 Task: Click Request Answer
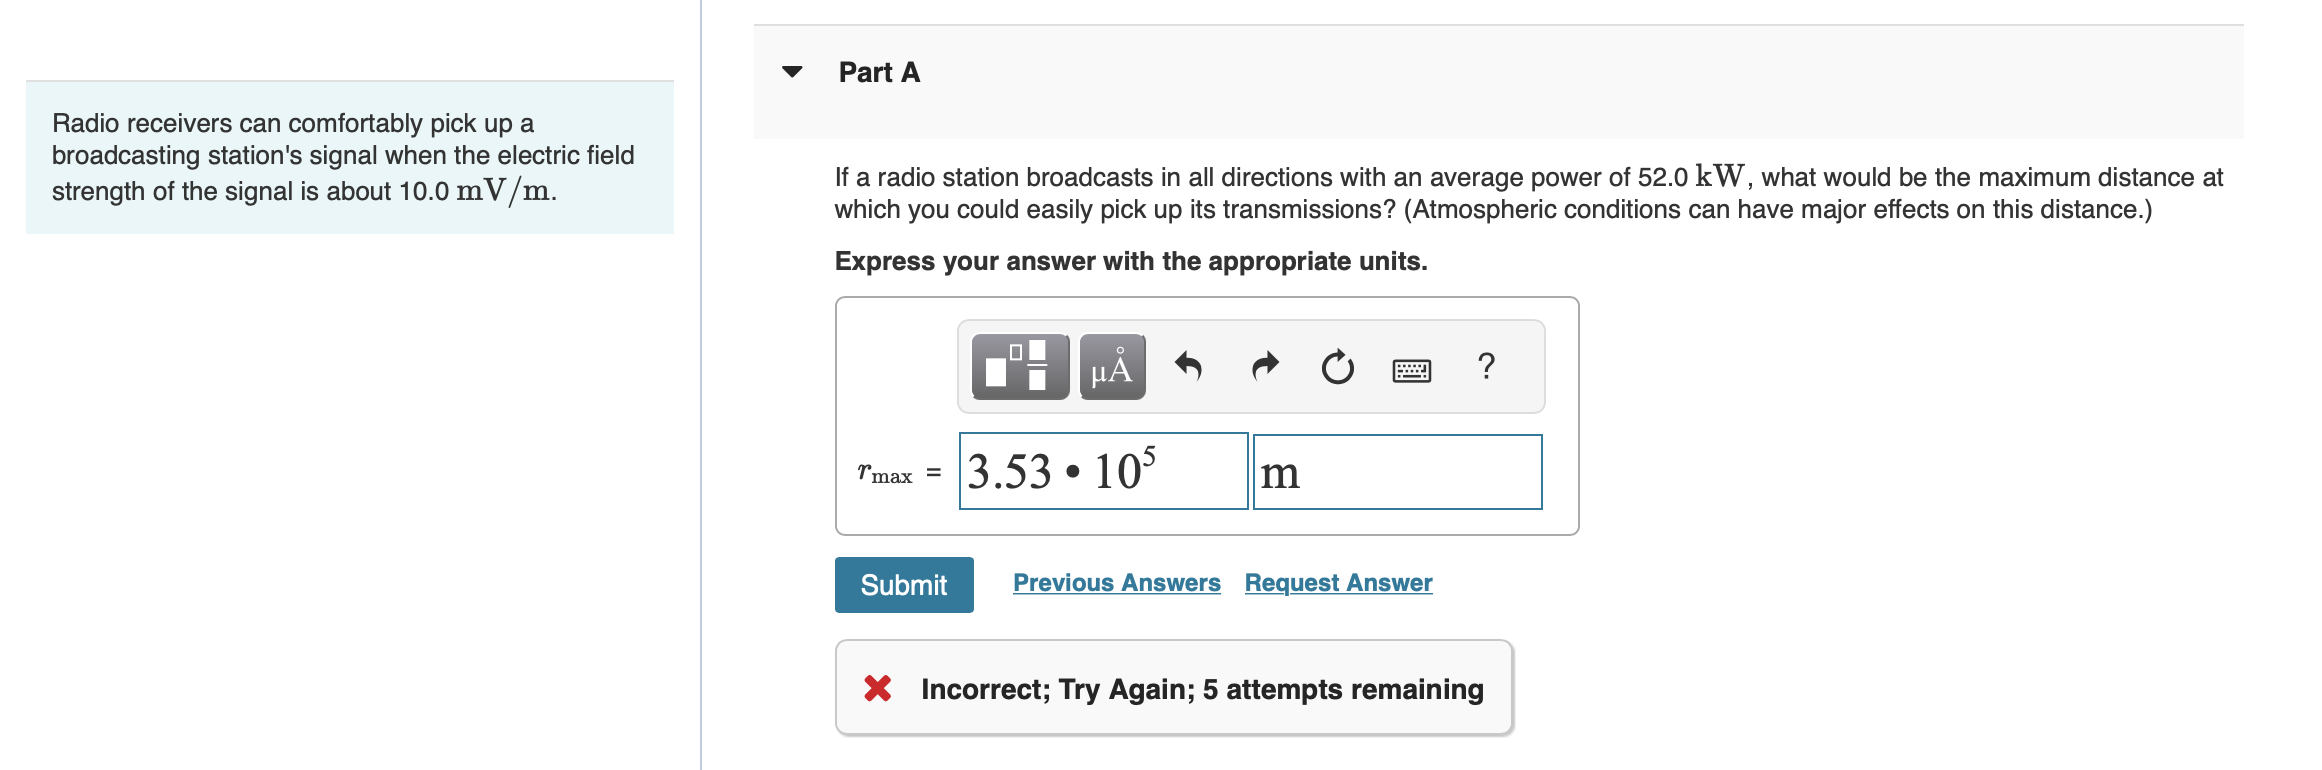click(x=1338, y=582)
